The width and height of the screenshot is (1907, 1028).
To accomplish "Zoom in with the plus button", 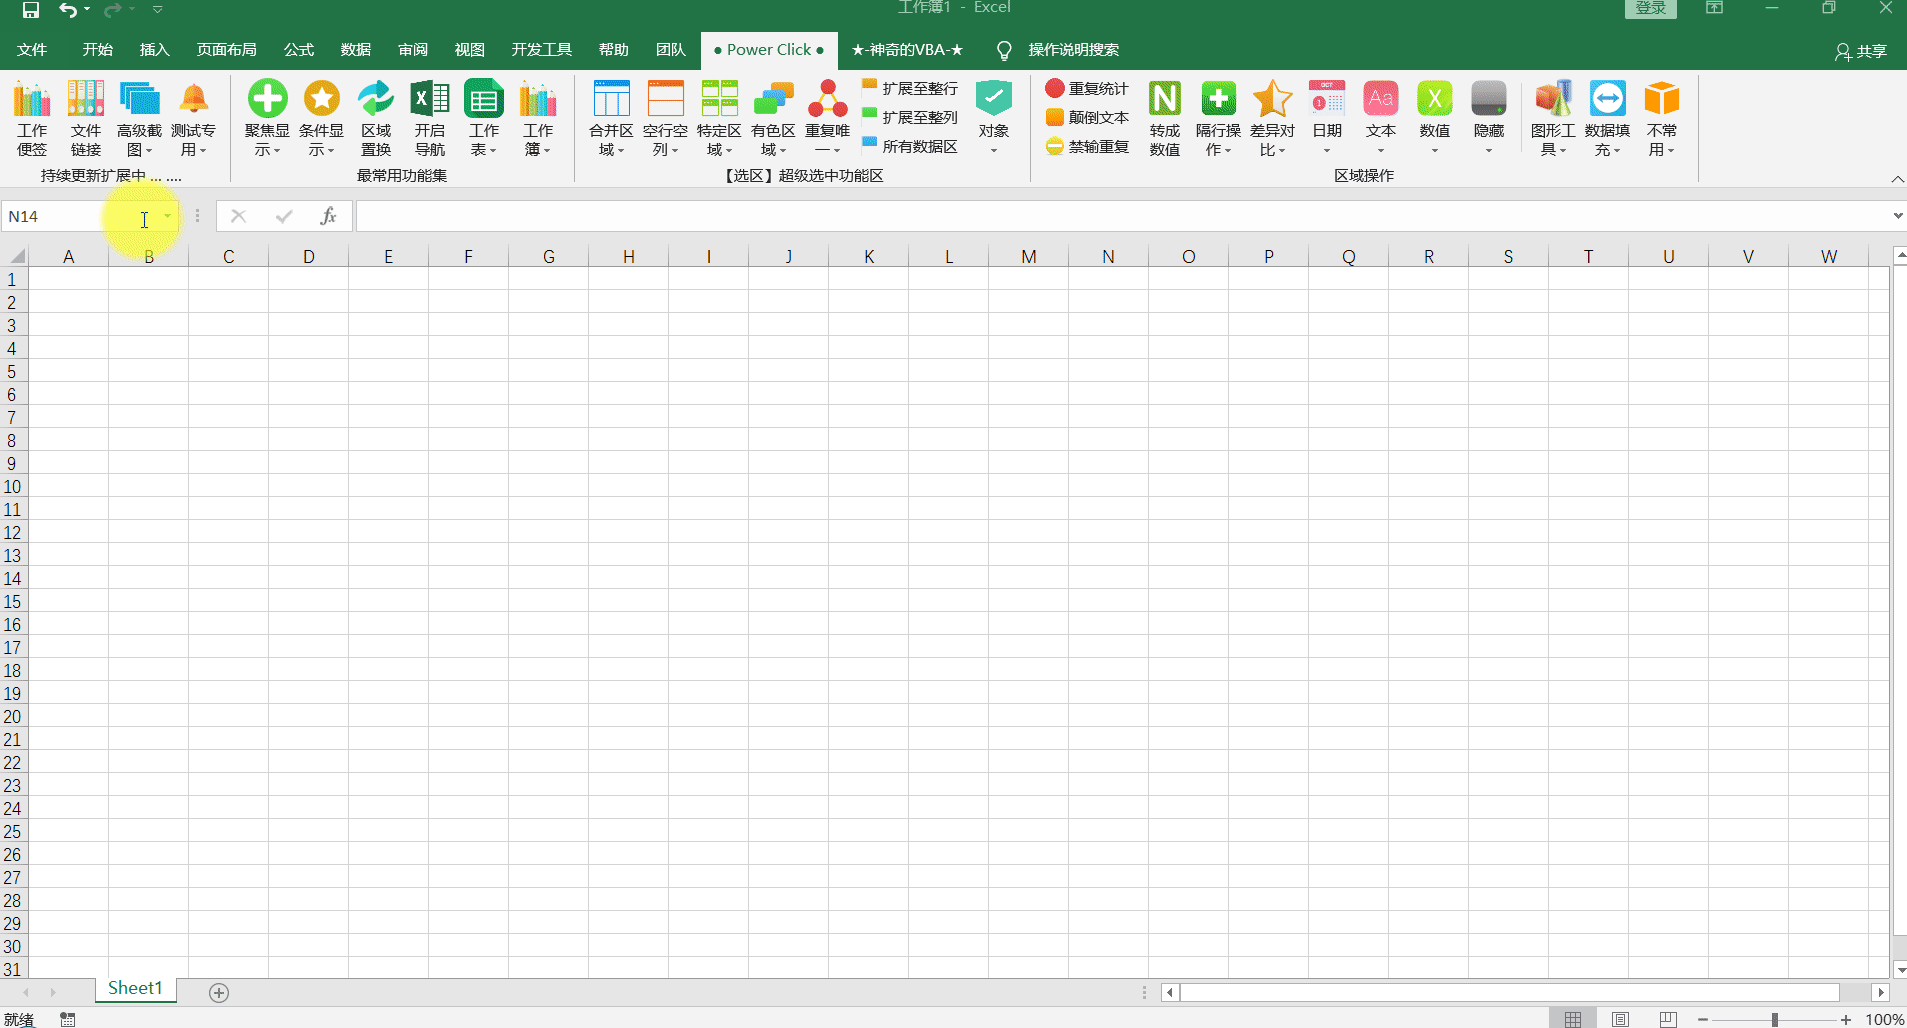I will pyautogui.click(x=1846, y=1019).
